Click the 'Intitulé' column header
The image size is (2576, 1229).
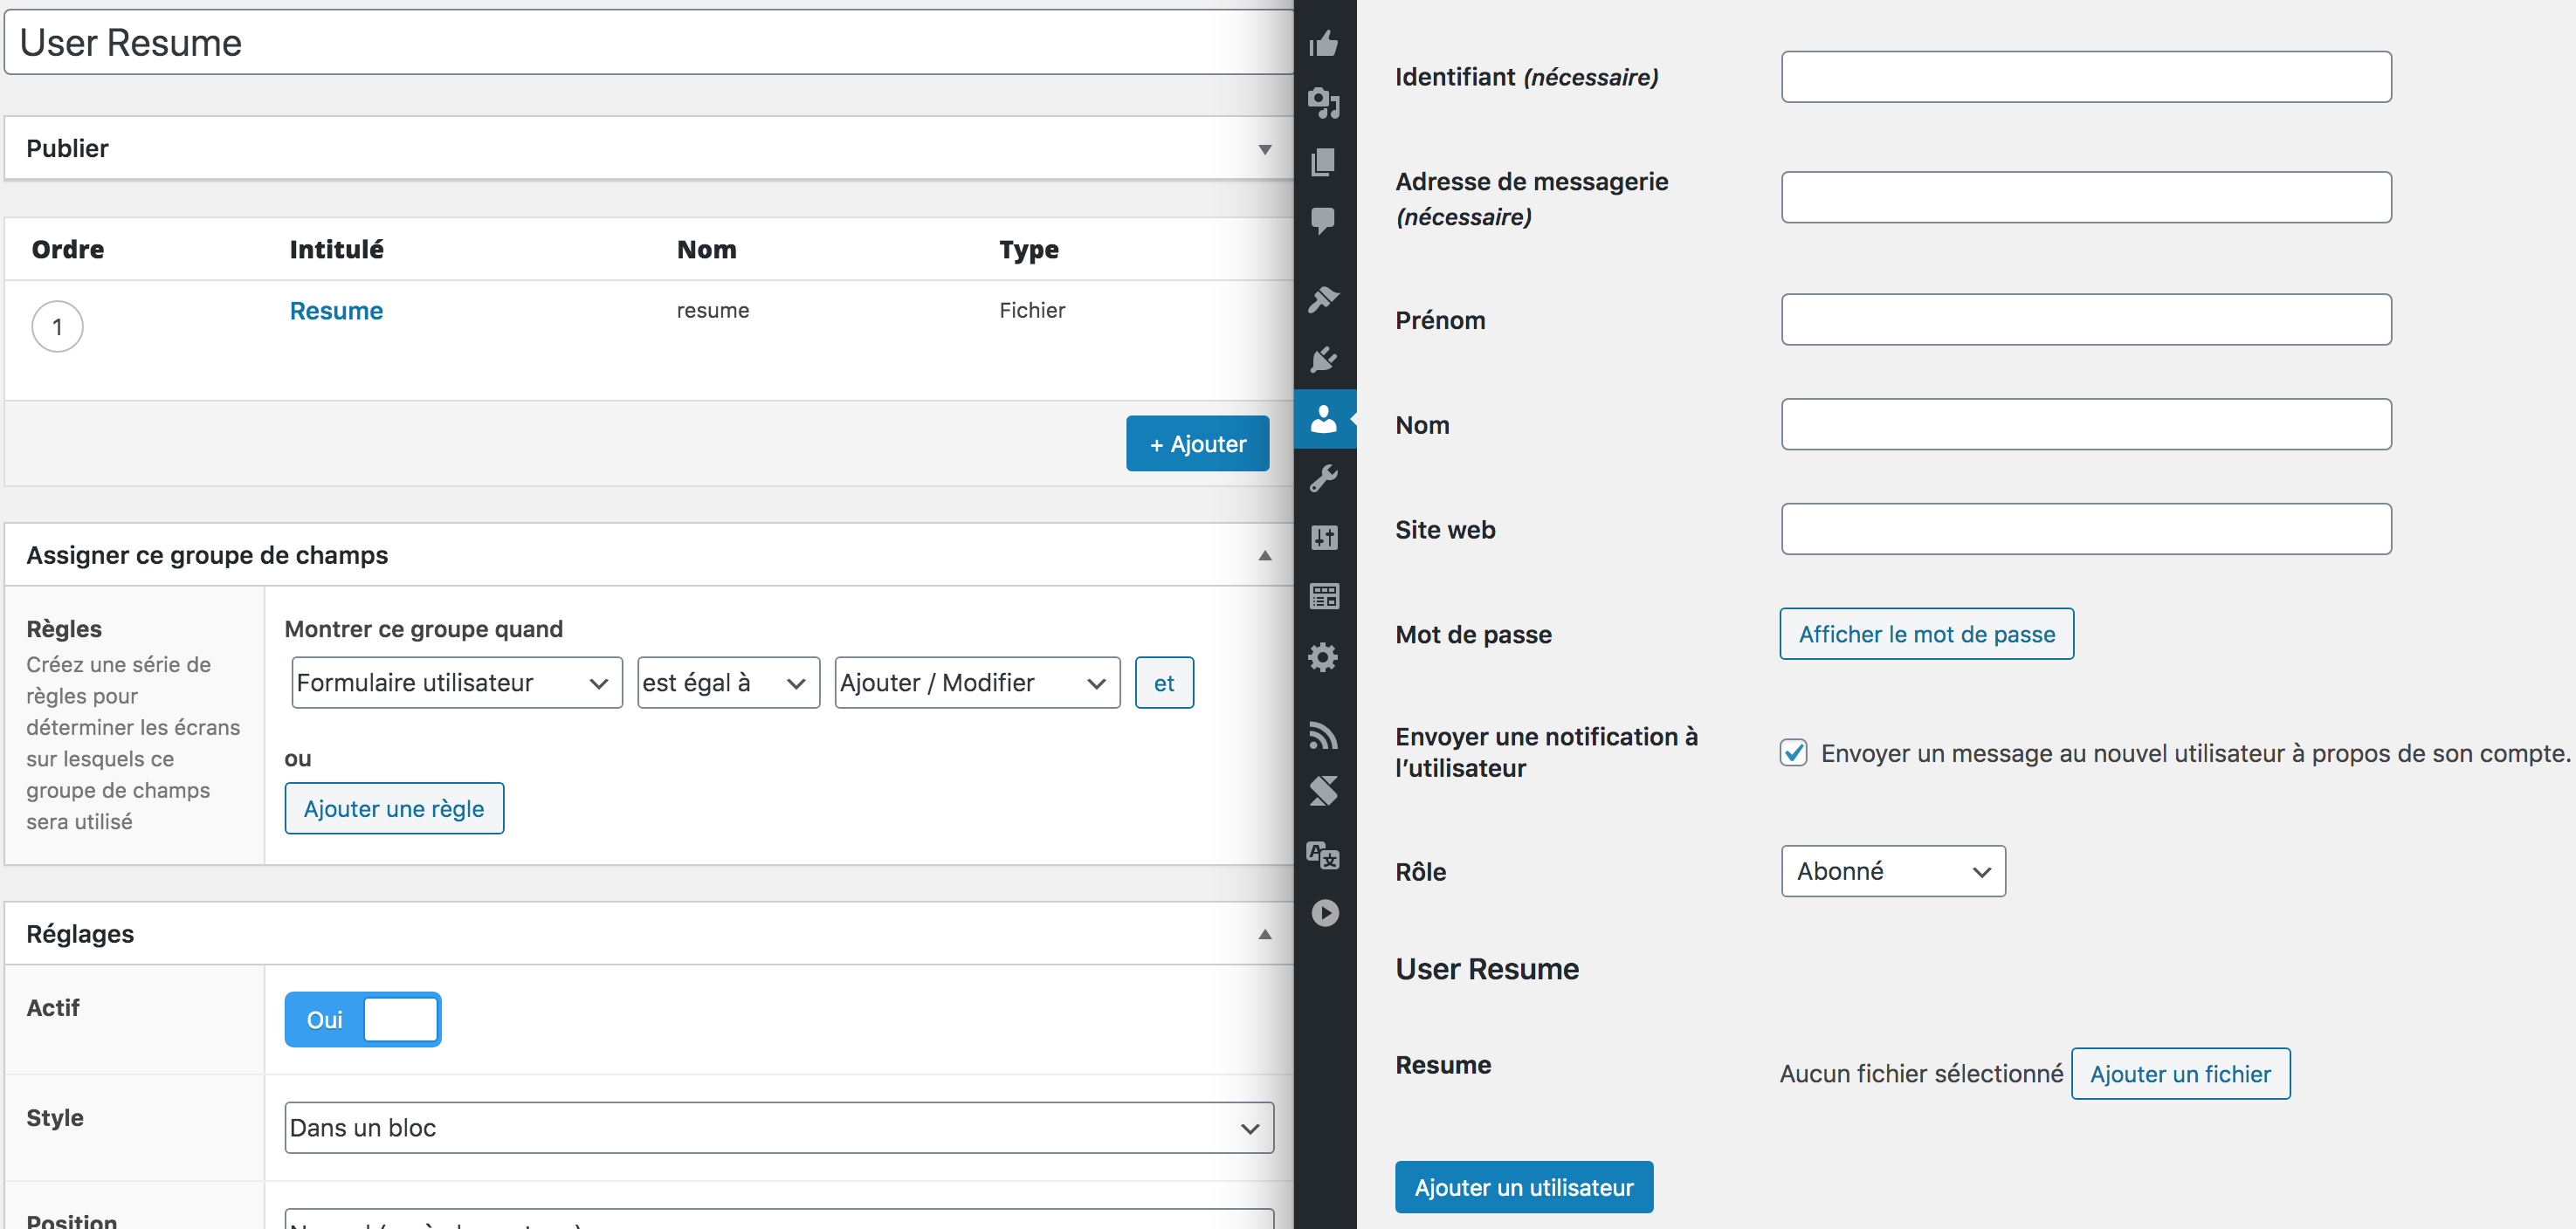(x=336, y=249)
